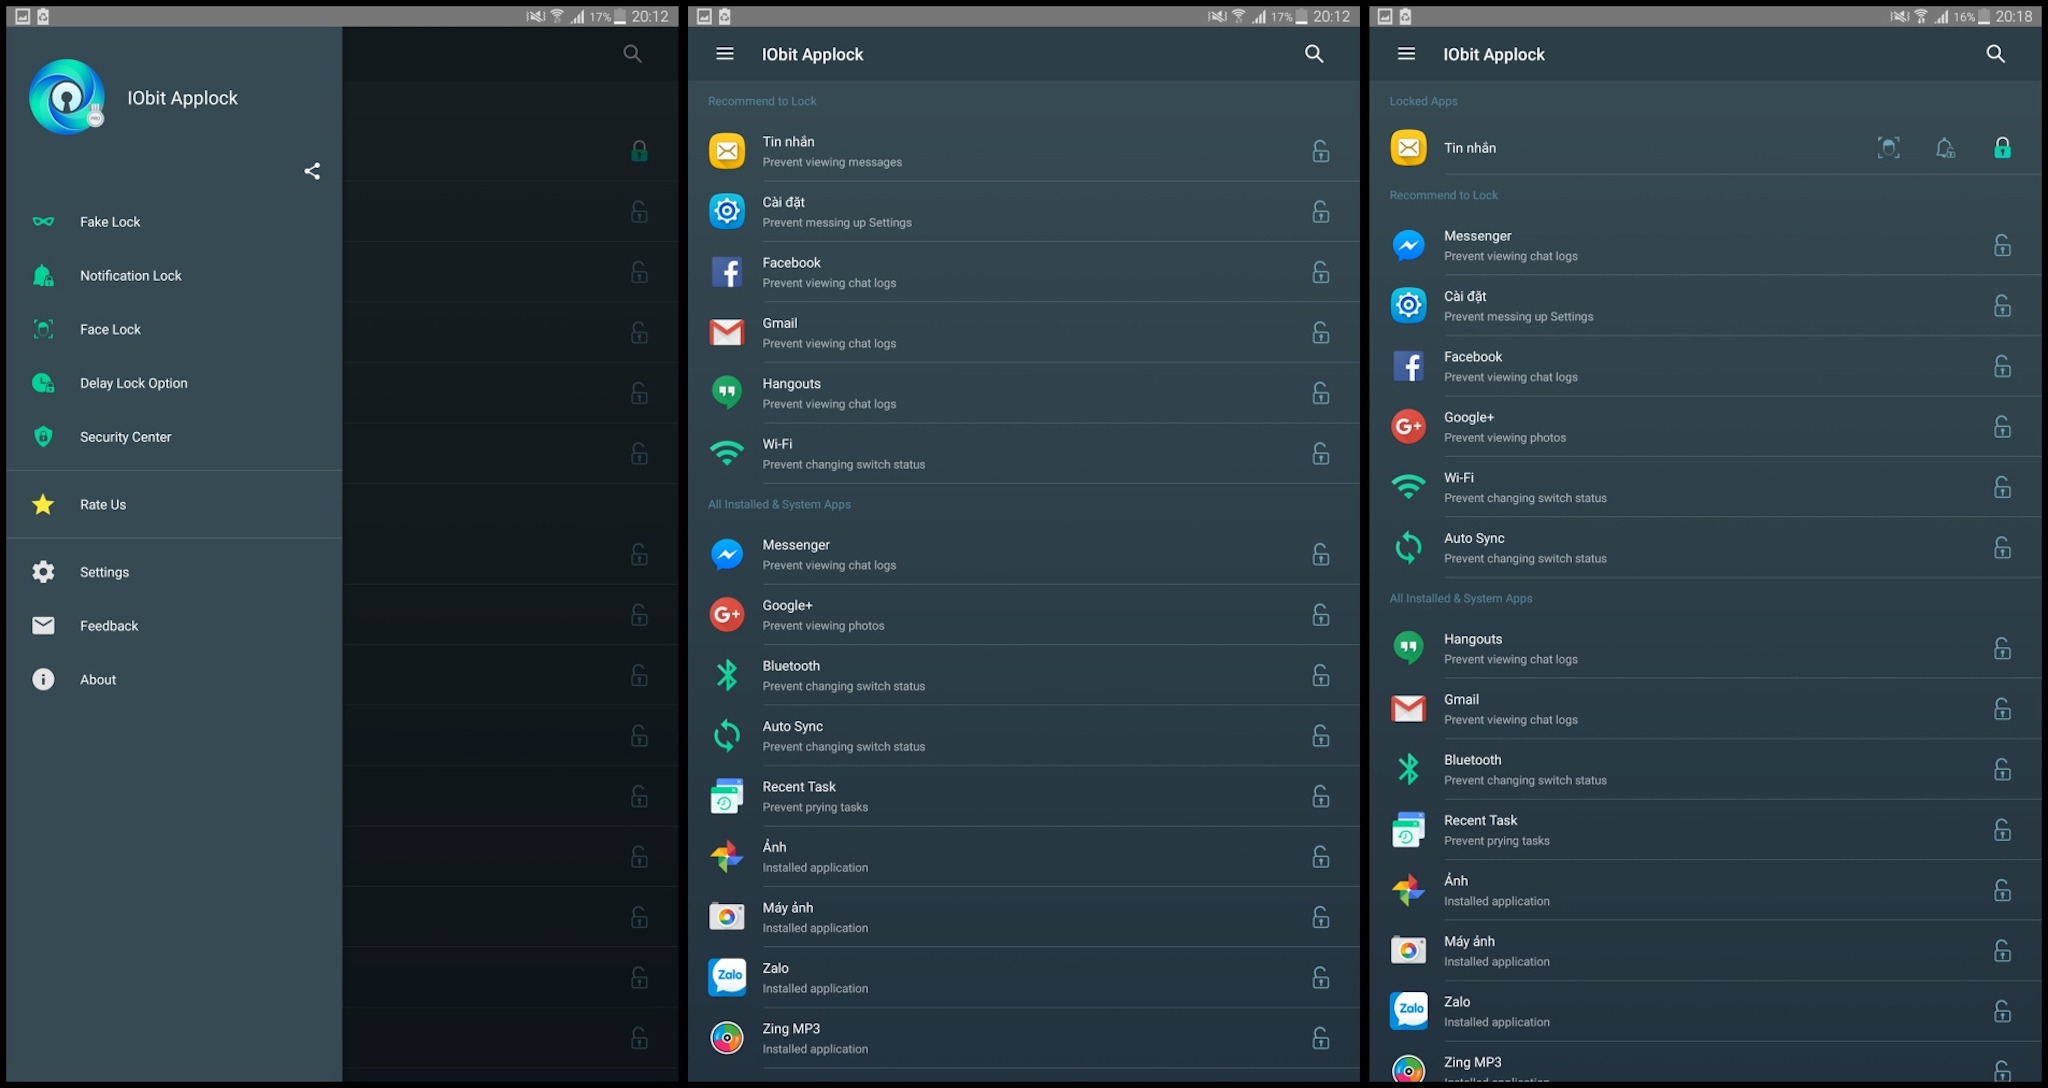2048x1088 pixels.
Task: Lock Hangouts on the right screen
Action: pos(2002,649)
